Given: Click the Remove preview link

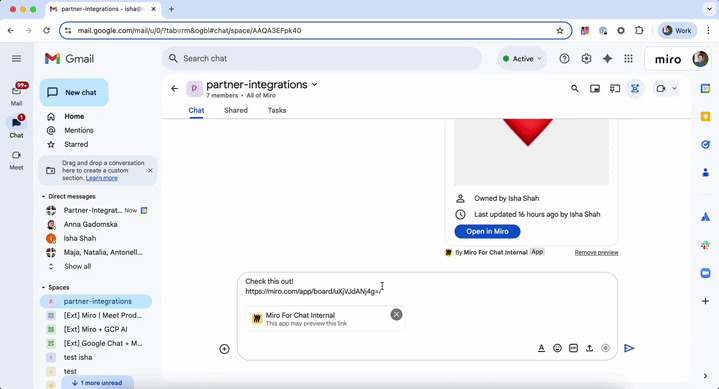Looking at the screenshot, I should 597,253.
